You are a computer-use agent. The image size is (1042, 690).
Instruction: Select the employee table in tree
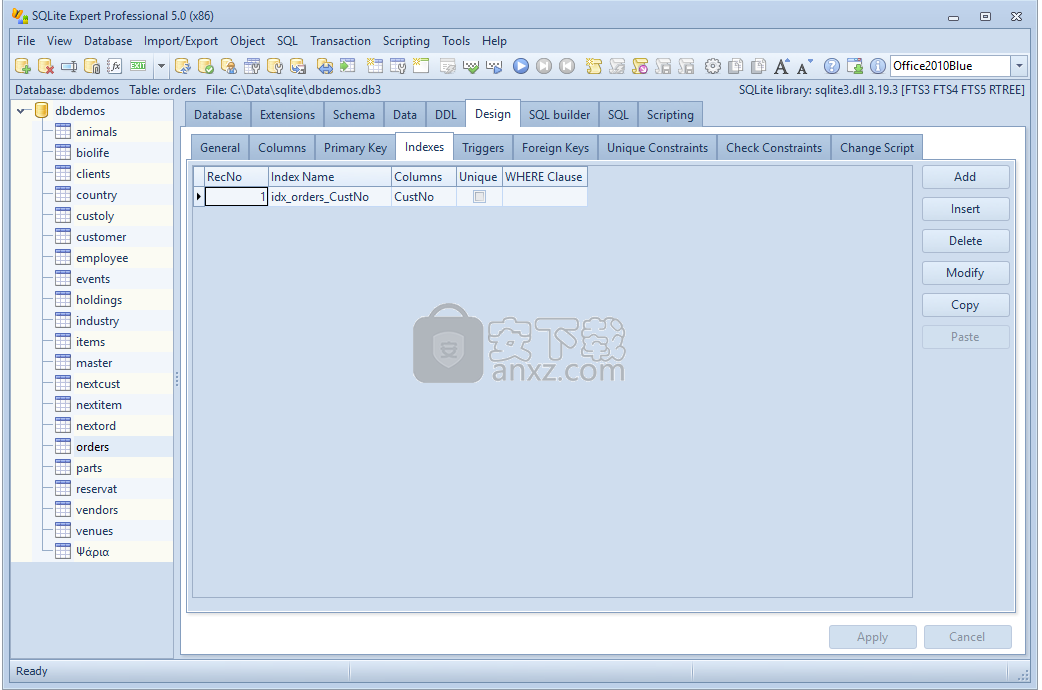pos(102,258)
